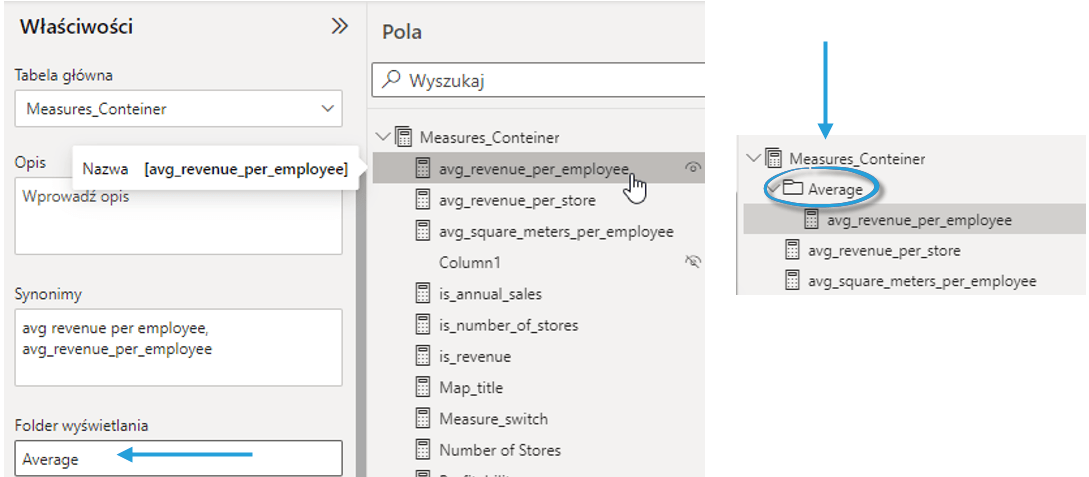Click the Average folder icon in the tree
1089x477 pixels.
click(793, 189)
